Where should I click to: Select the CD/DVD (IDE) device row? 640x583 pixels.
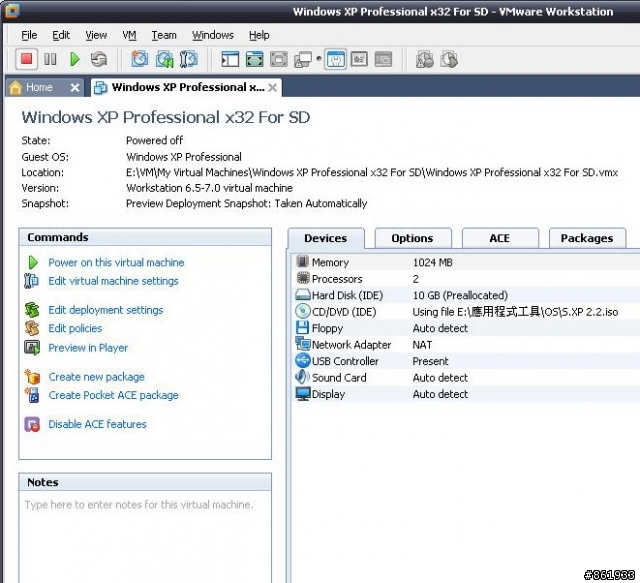pos(466,312)
